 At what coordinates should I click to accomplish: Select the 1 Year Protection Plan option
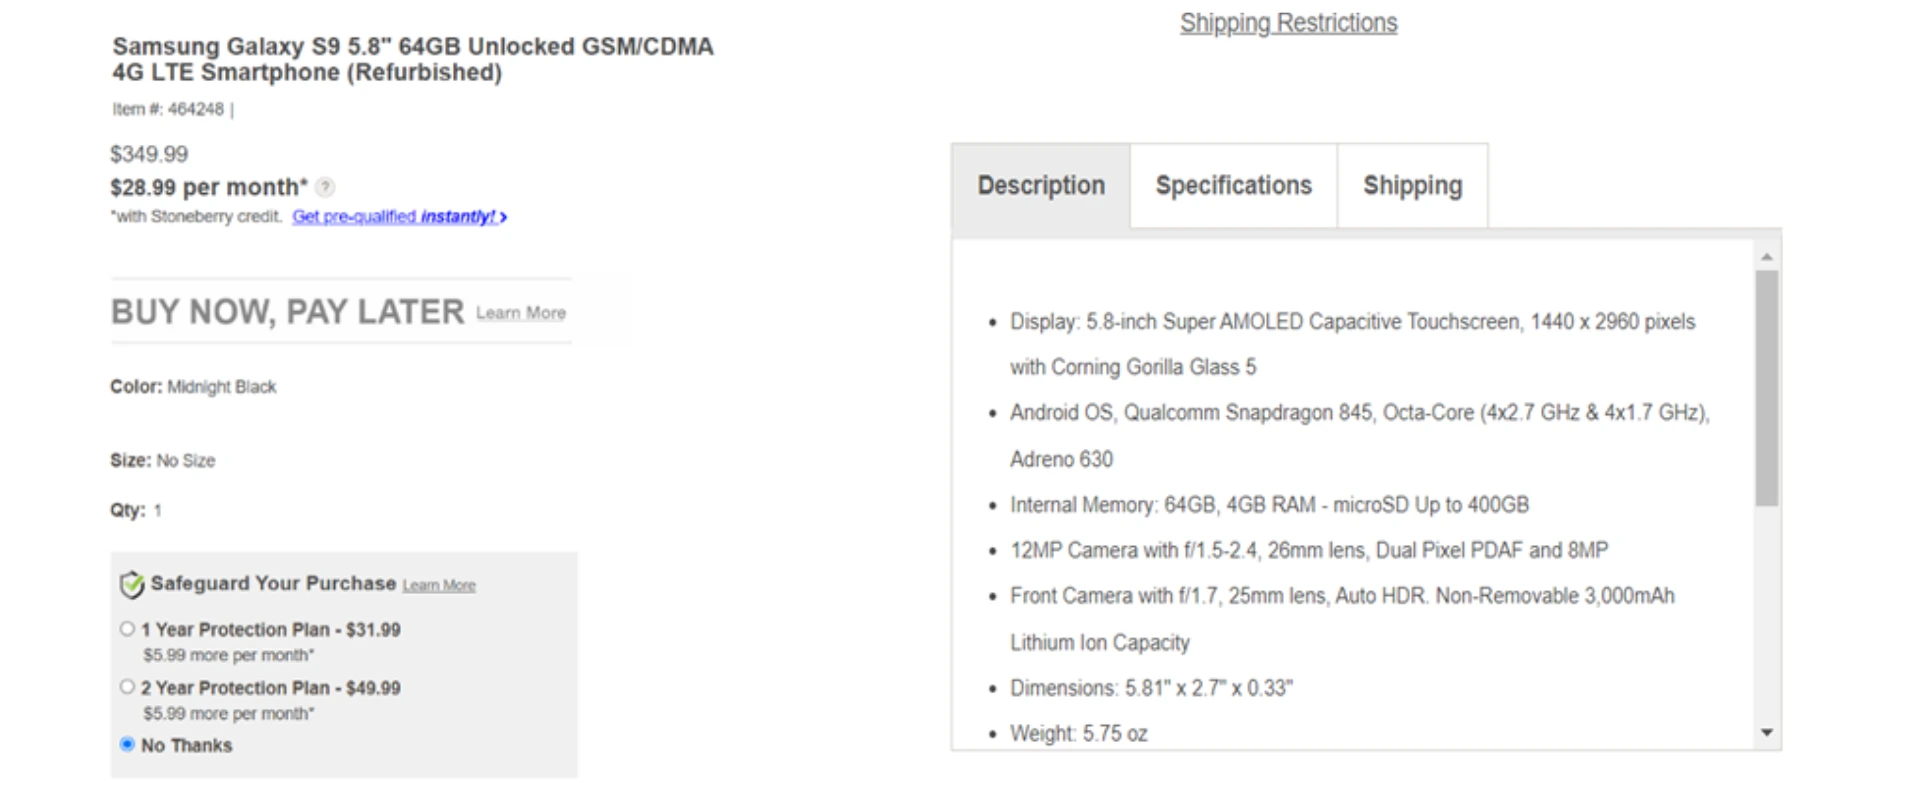coord(126,629)
